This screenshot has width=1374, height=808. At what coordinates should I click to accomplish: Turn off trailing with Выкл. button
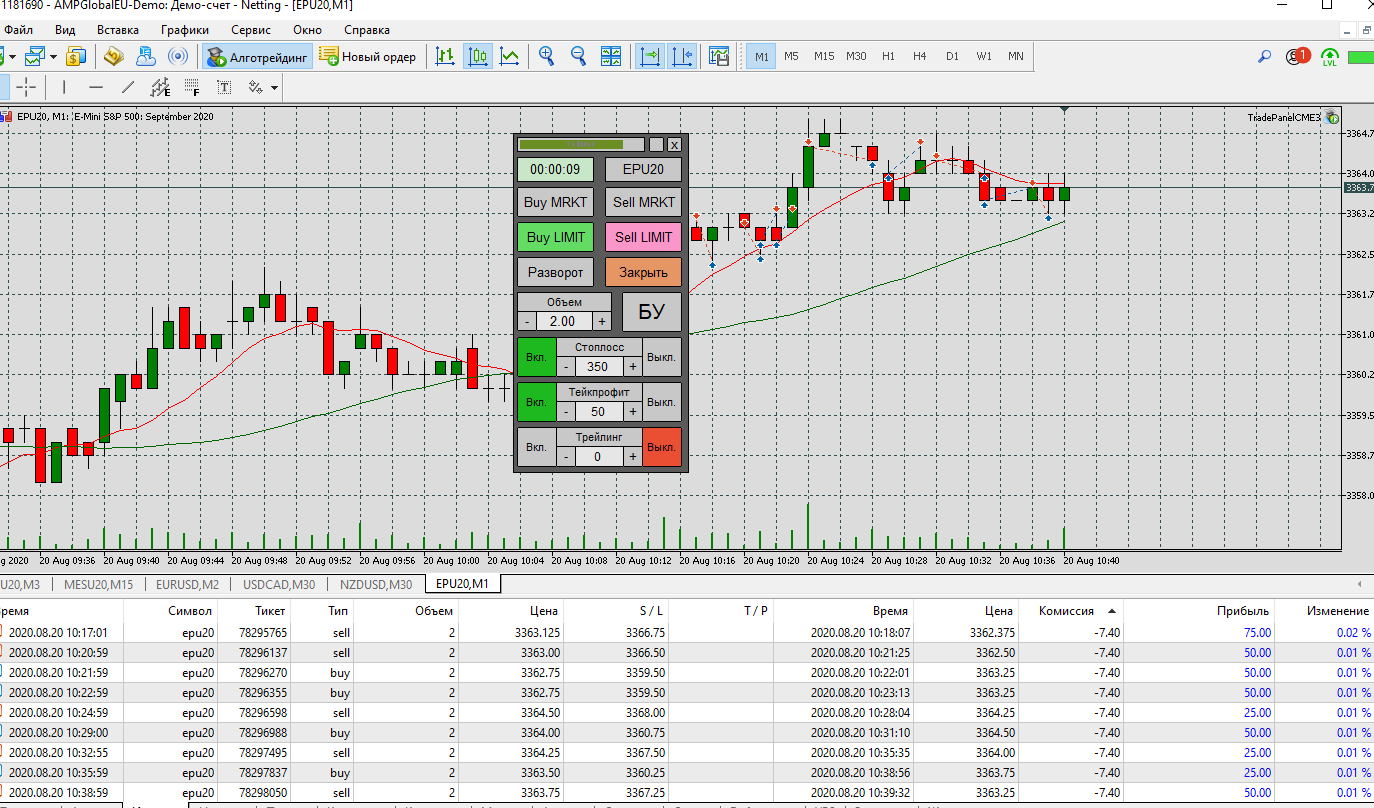pyautogui.click(x=661, y=447)
